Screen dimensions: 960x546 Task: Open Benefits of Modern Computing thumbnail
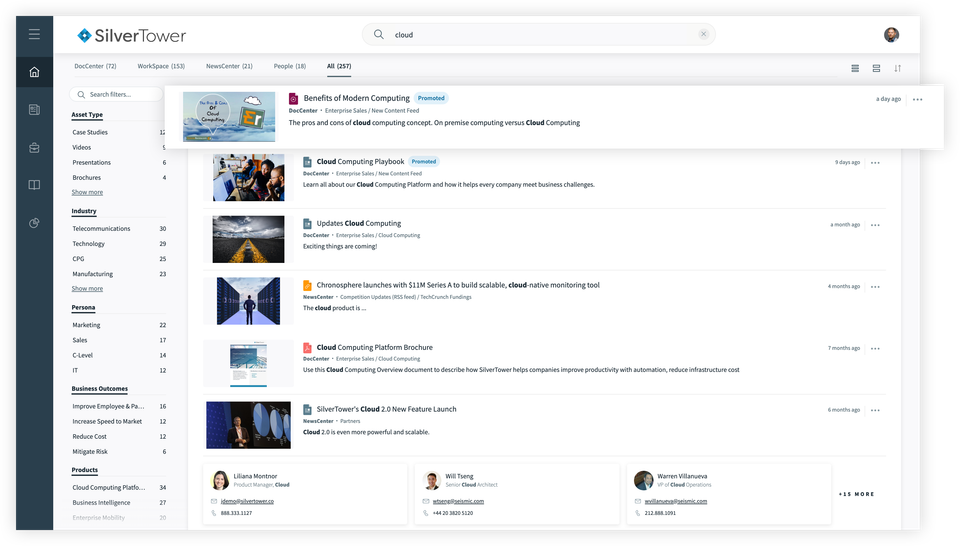click(x=229, y=117)
